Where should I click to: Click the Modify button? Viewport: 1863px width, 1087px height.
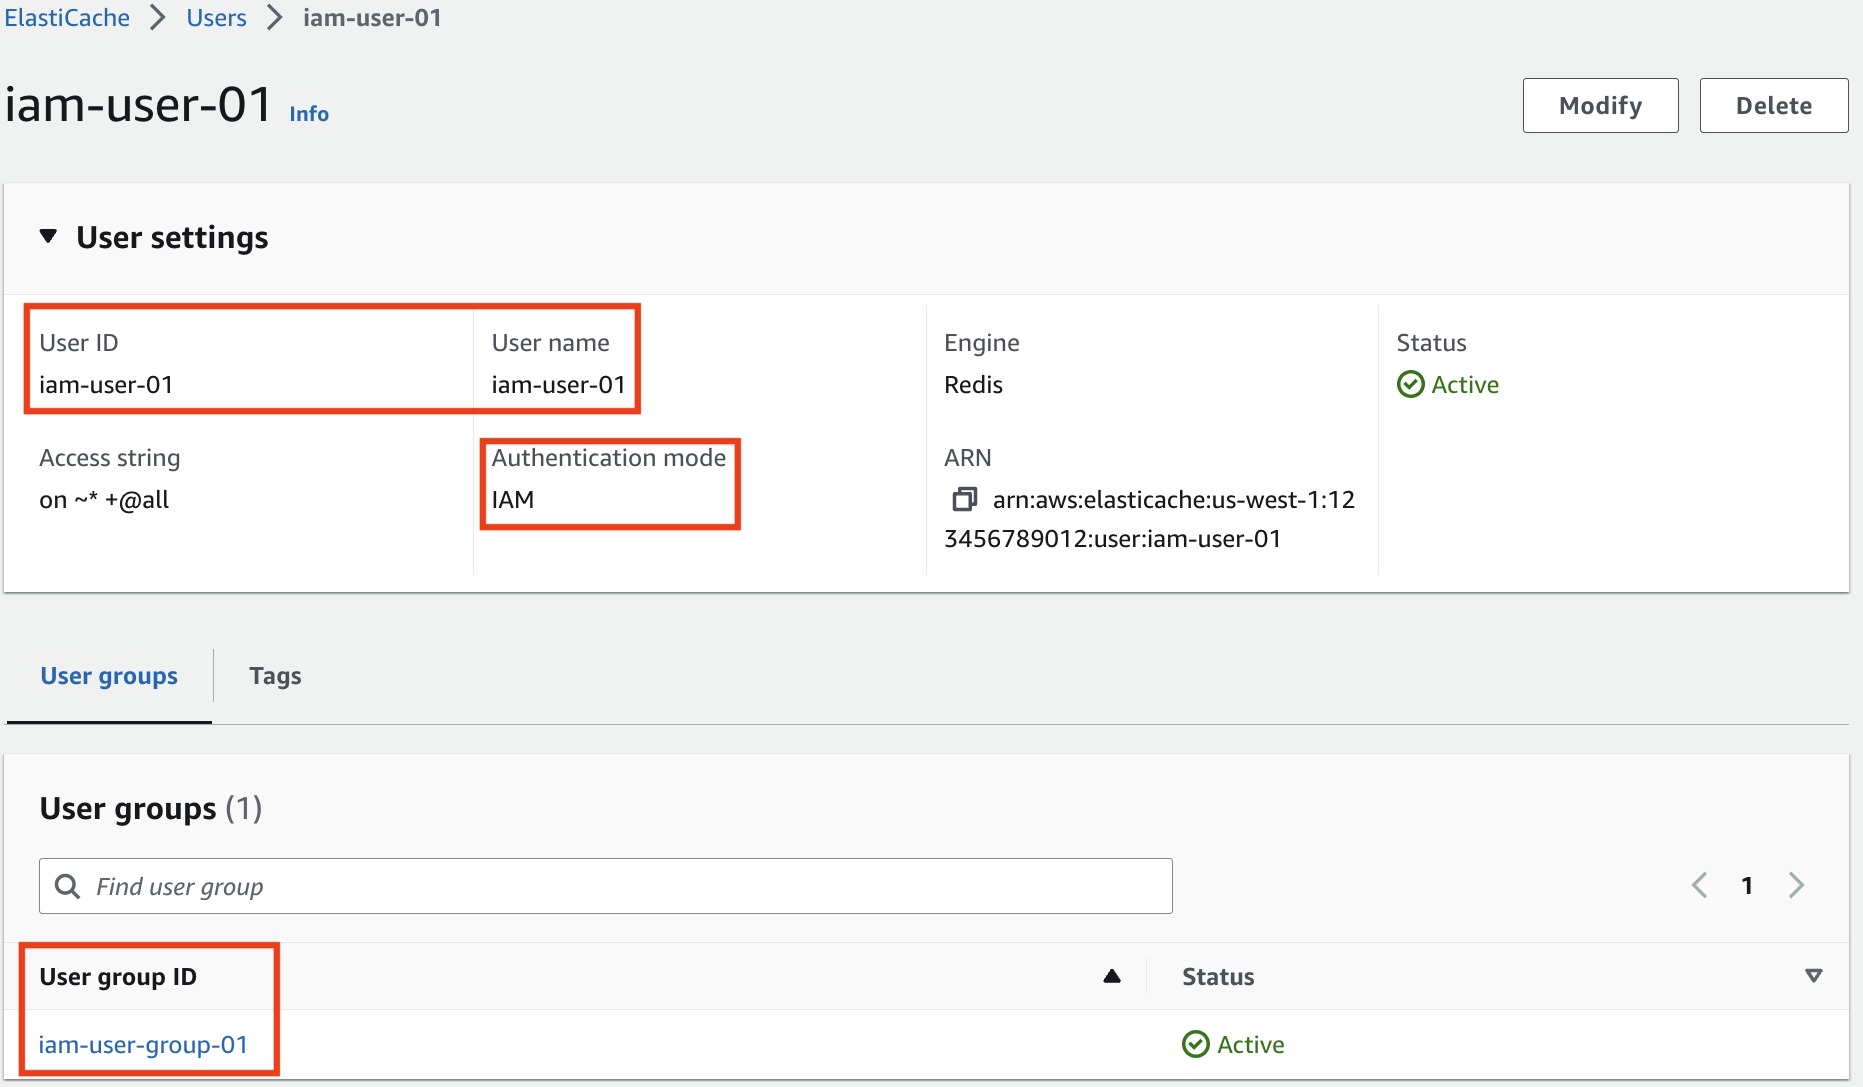click(1599, 105)
